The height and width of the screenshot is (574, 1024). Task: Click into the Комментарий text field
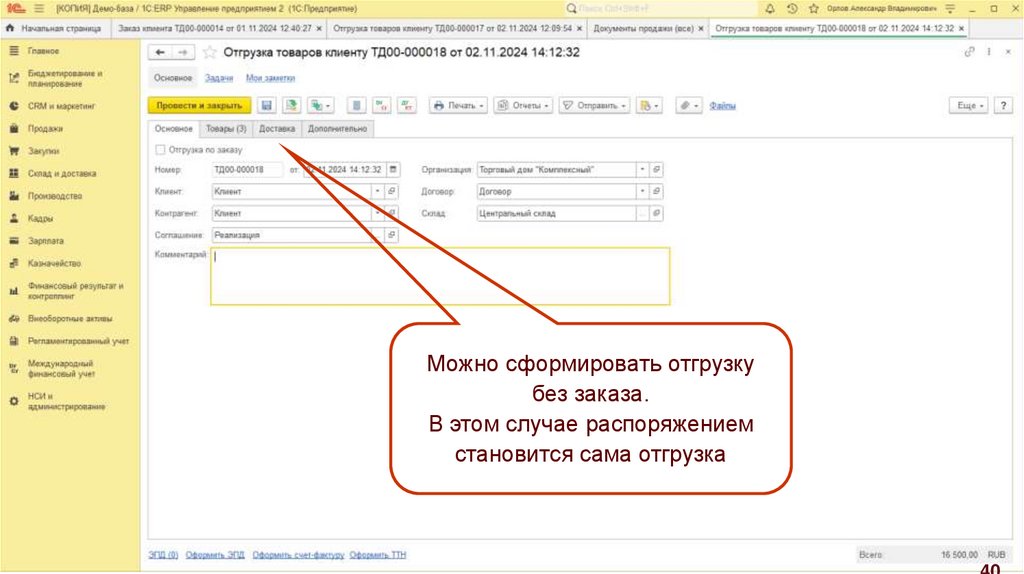click(x=439, y=275)
